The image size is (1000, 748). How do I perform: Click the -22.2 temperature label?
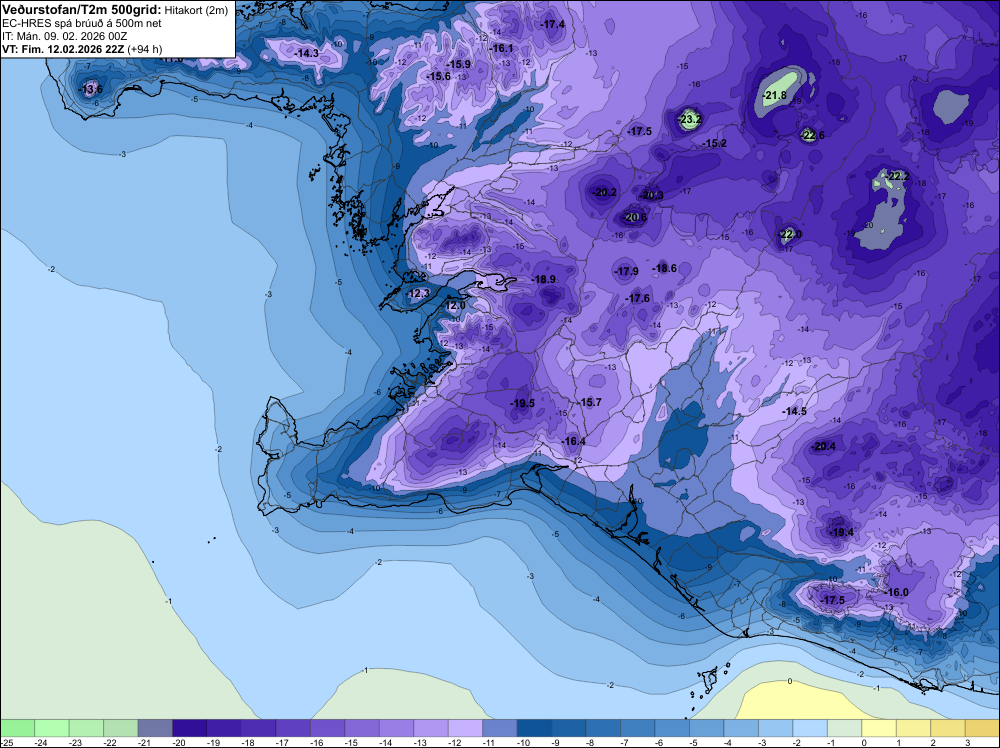click(897, 176)
